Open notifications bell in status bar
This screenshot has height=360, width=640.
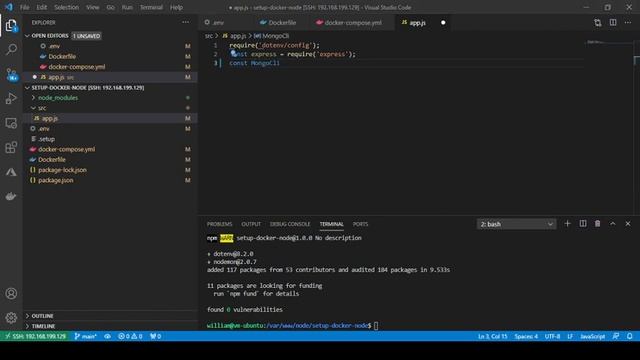[630, 336]
